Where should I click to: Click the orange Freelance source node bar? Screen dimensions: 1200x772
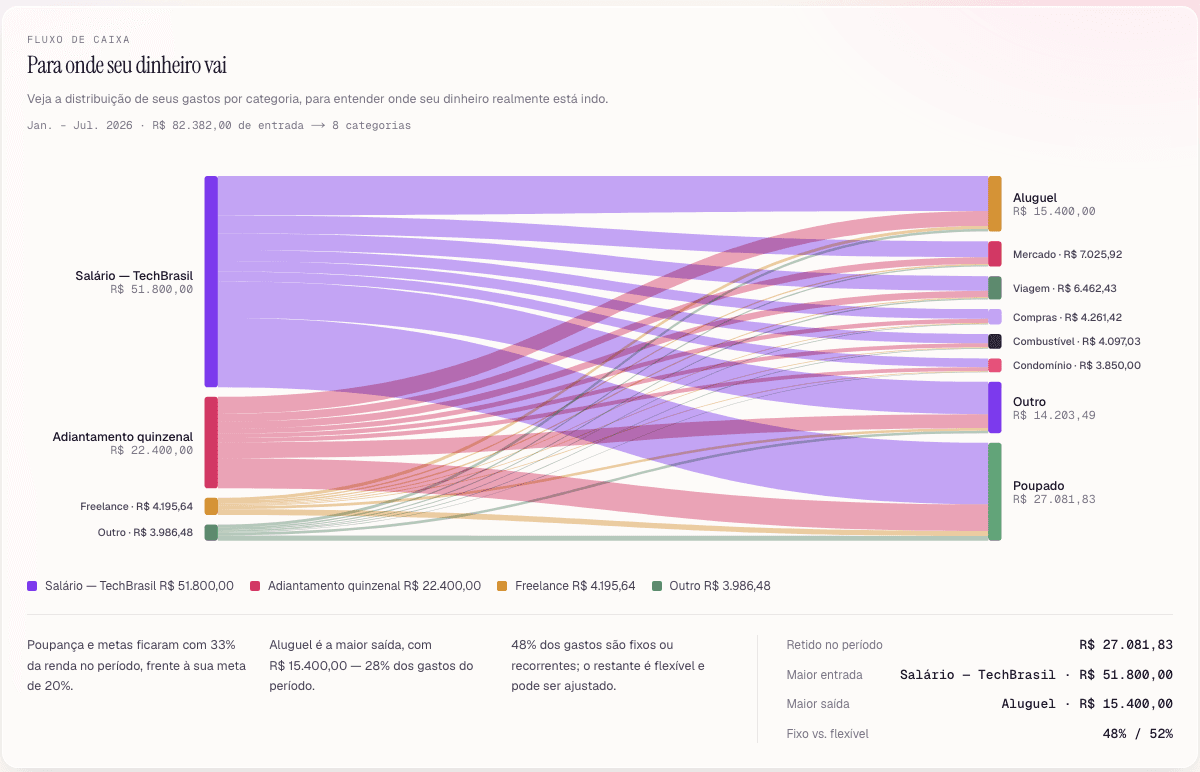click(x=211, y=506)
